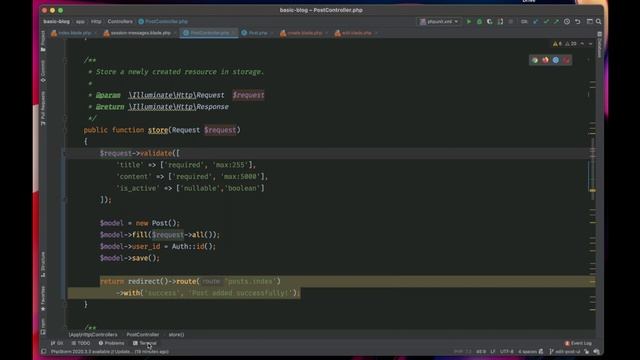Preview the file in Firefox browser
The image size is (640, 360).
click(545, 60)
